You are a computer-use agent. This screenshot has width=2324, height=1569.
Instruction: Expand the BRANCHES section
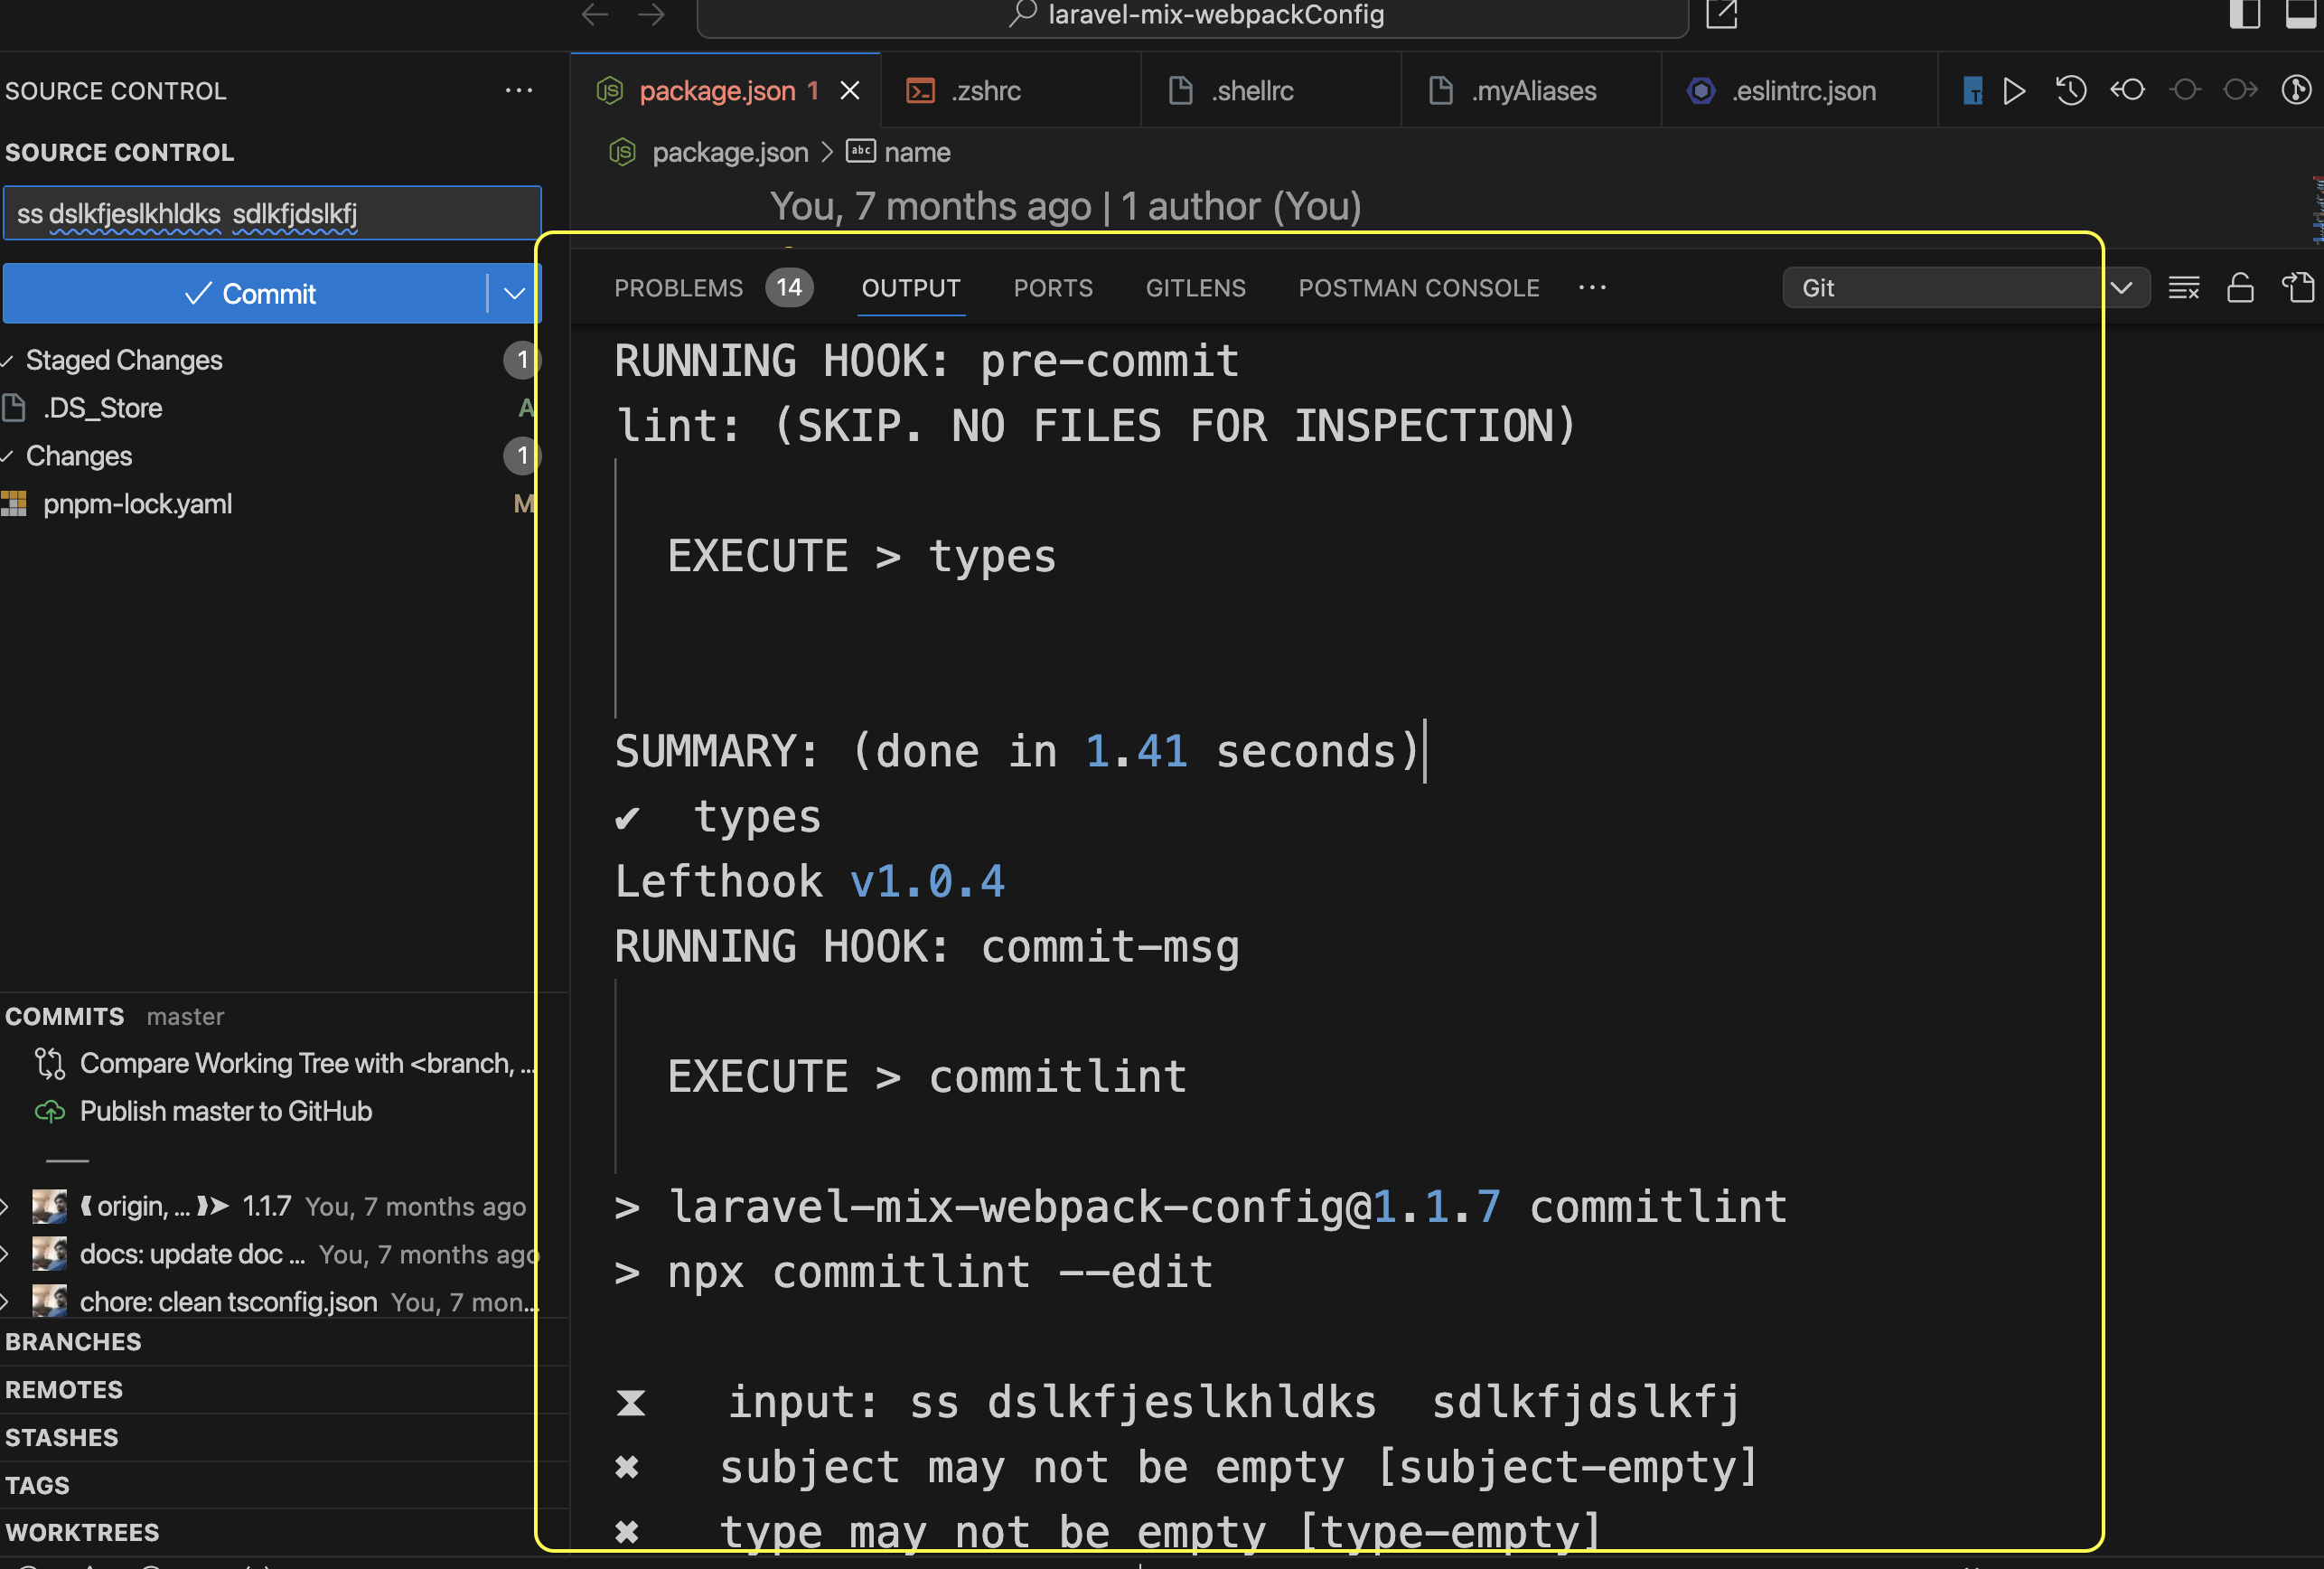pyautogui.click(x=73, y=1342)
